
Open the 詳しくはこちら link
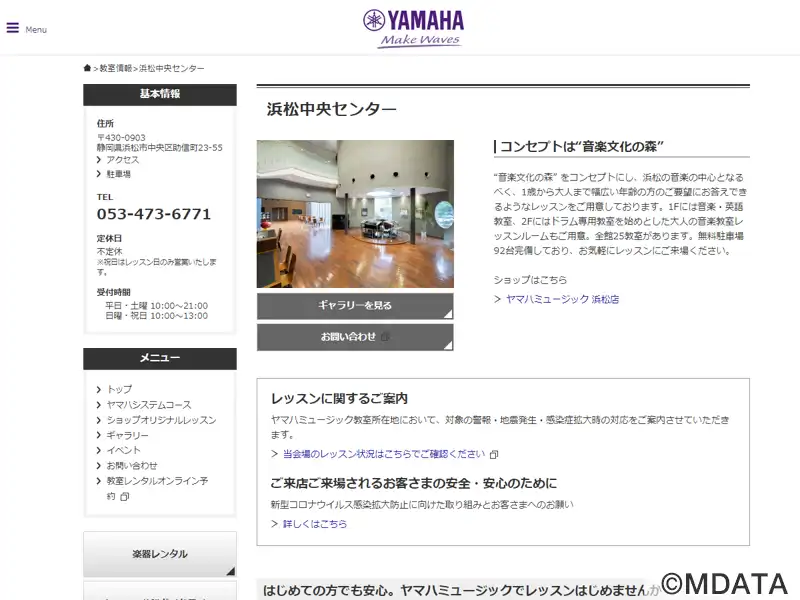tap(315, 523)
